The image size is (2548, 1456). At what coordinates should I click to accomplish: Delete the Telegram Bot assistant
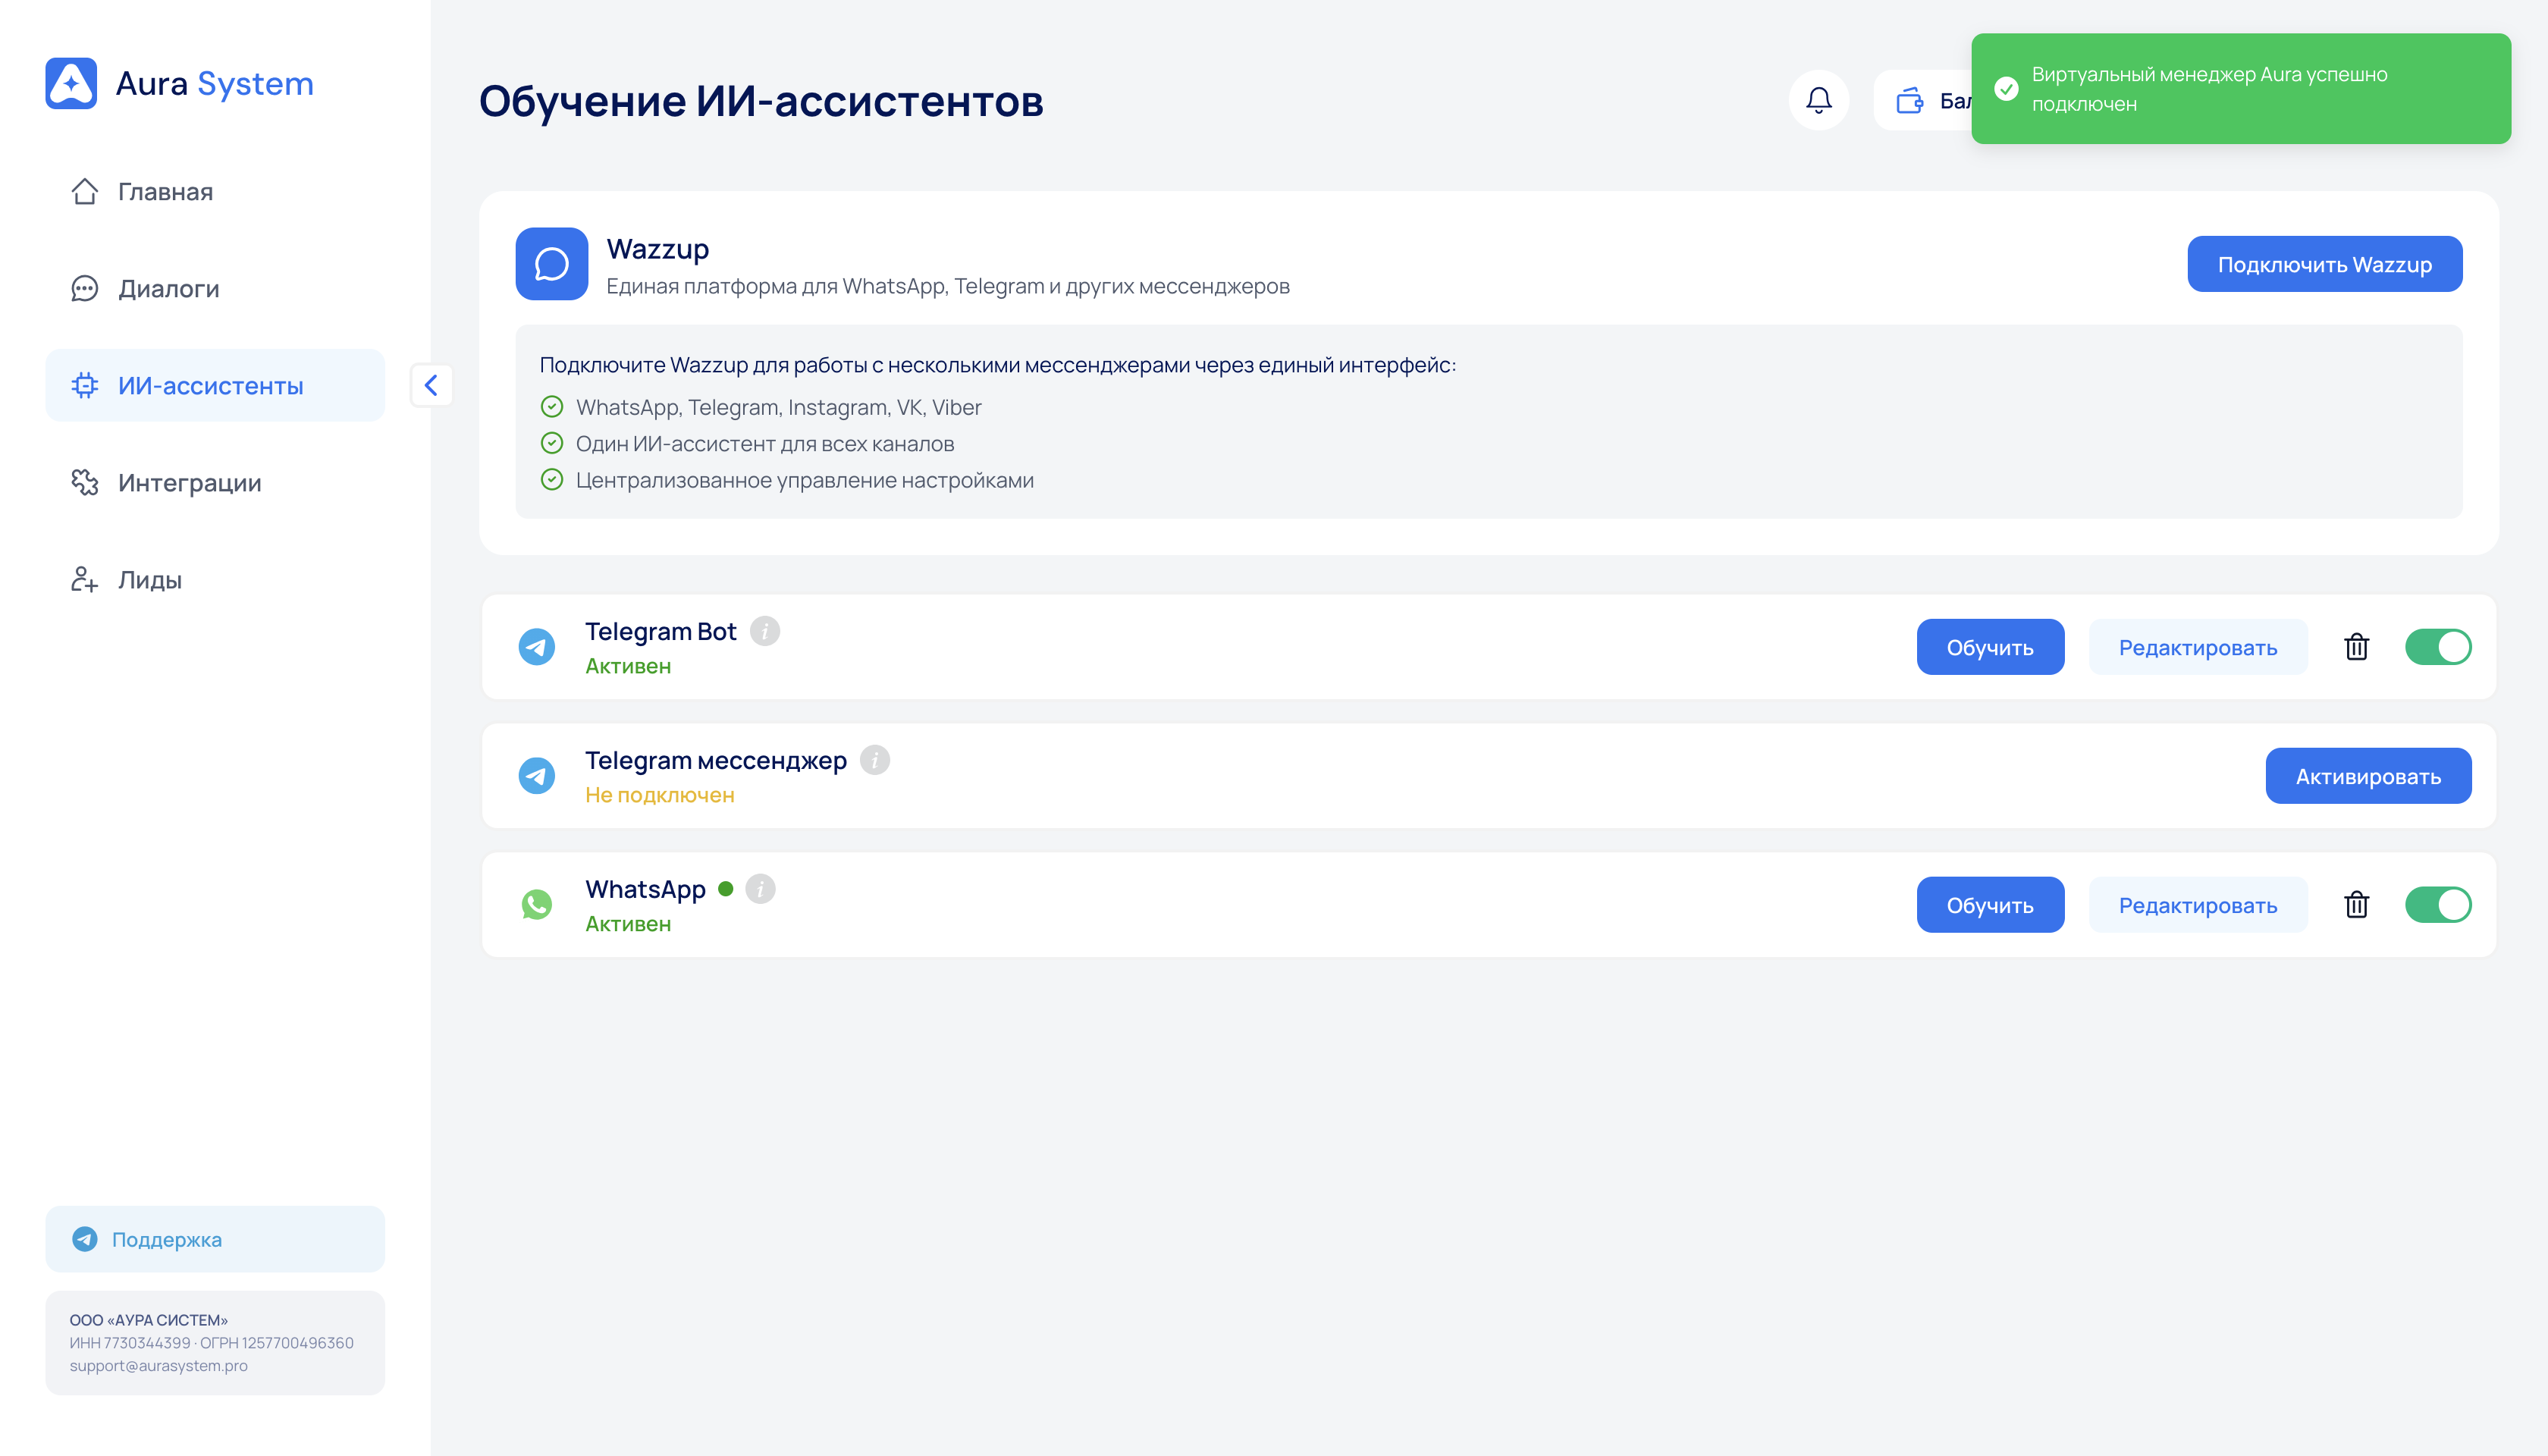(2356, 647)
